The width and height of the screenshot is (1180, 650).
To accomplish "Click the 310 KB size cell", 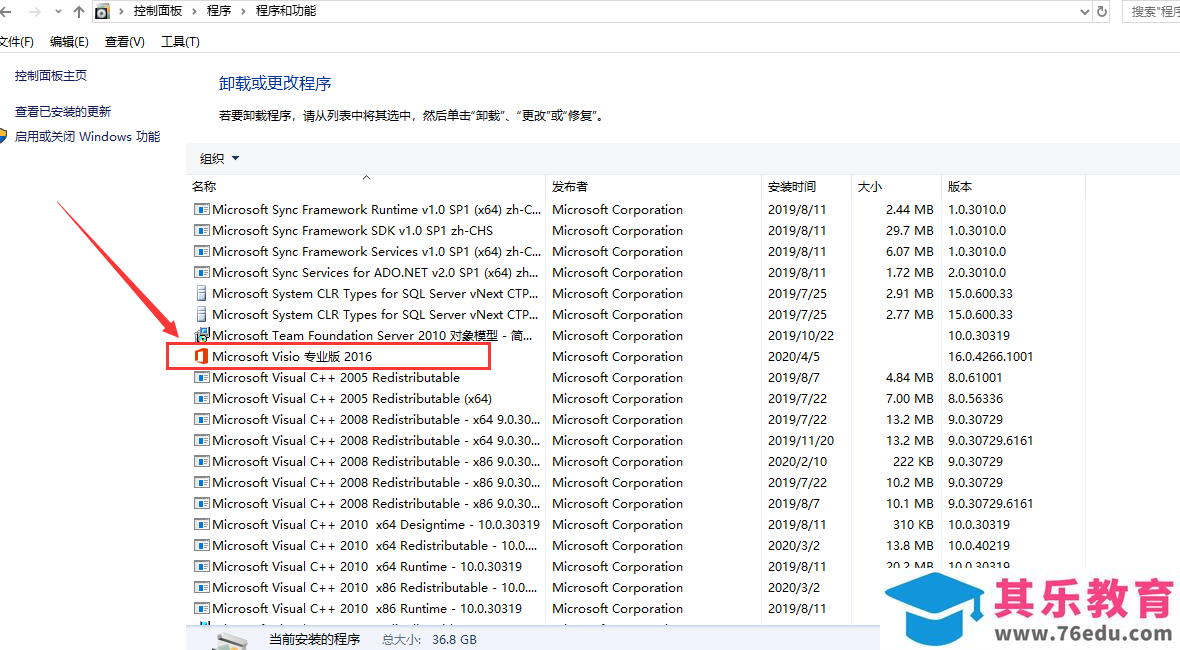I will click(913, 524).
